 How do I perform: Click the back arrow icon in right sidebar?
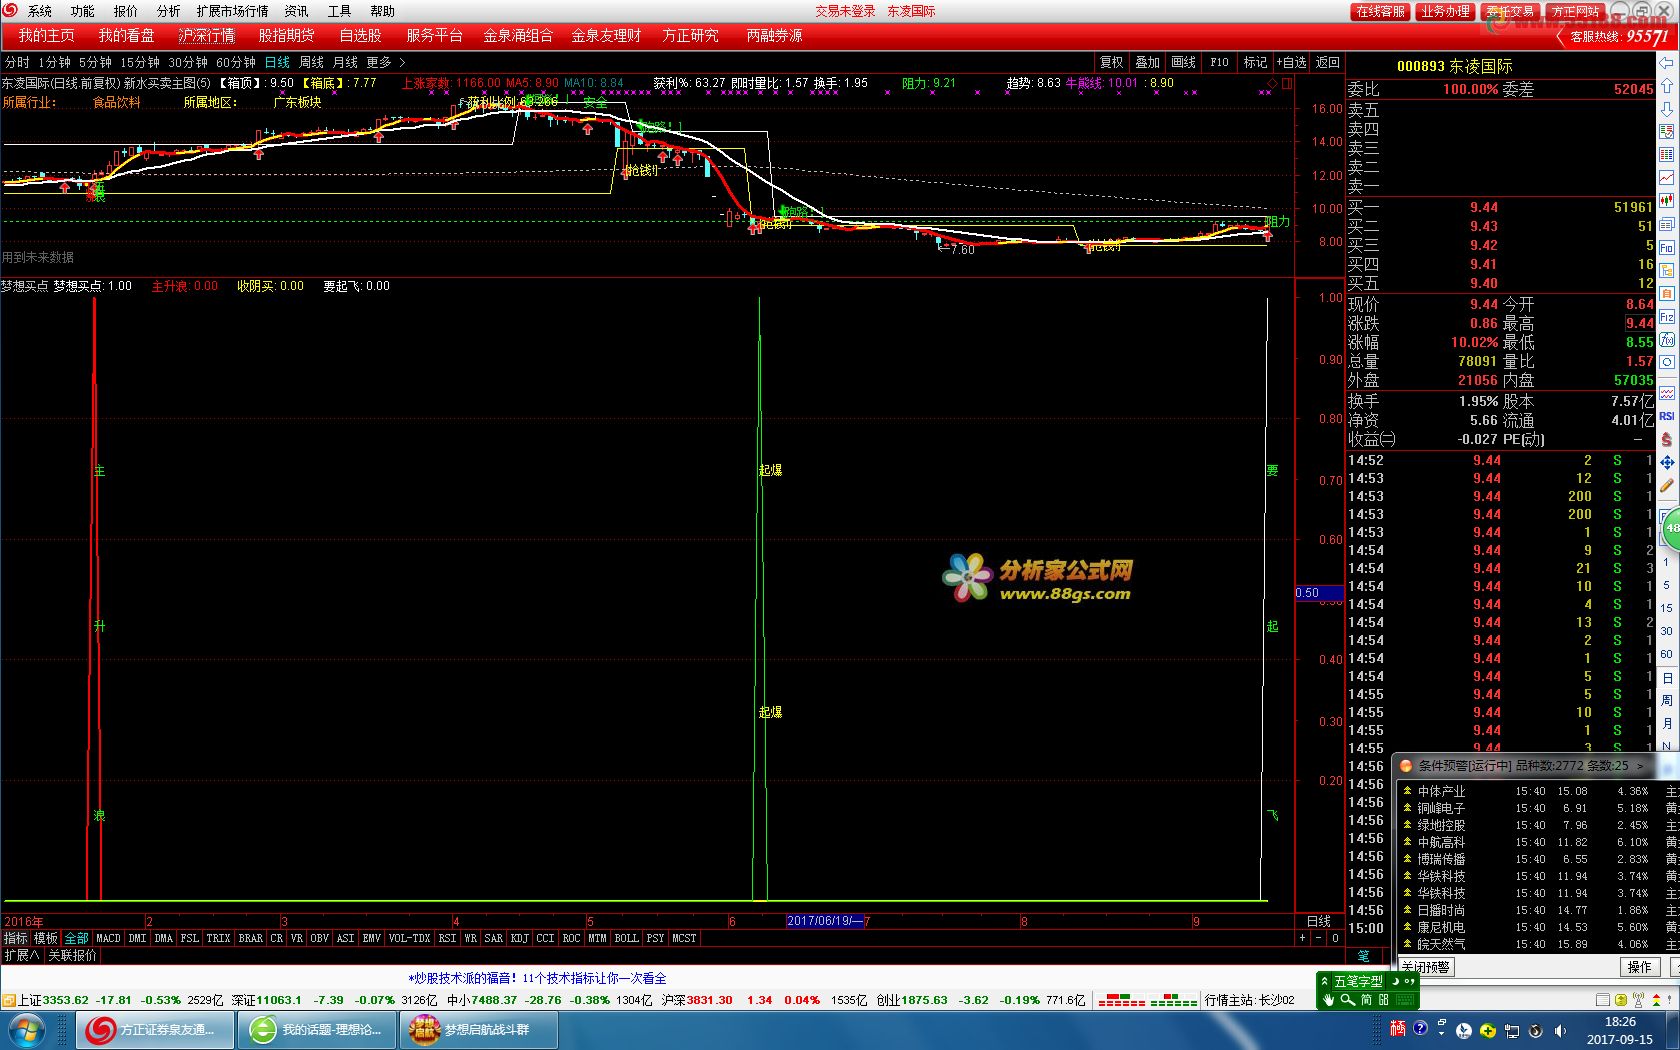click(1667, 63)
